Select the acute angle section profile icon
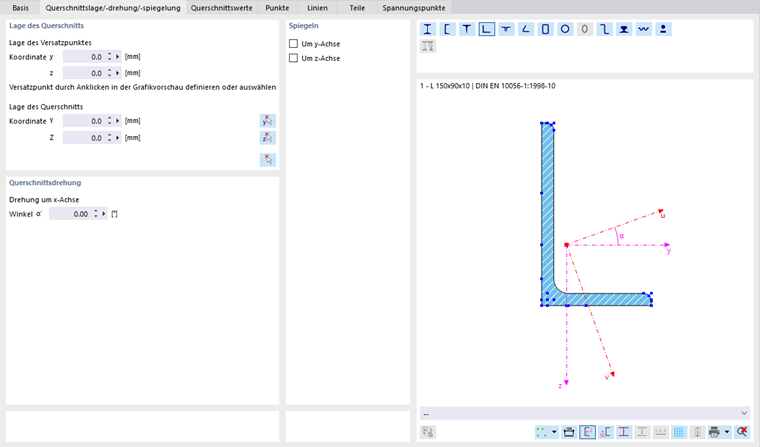 coord(526,29)
